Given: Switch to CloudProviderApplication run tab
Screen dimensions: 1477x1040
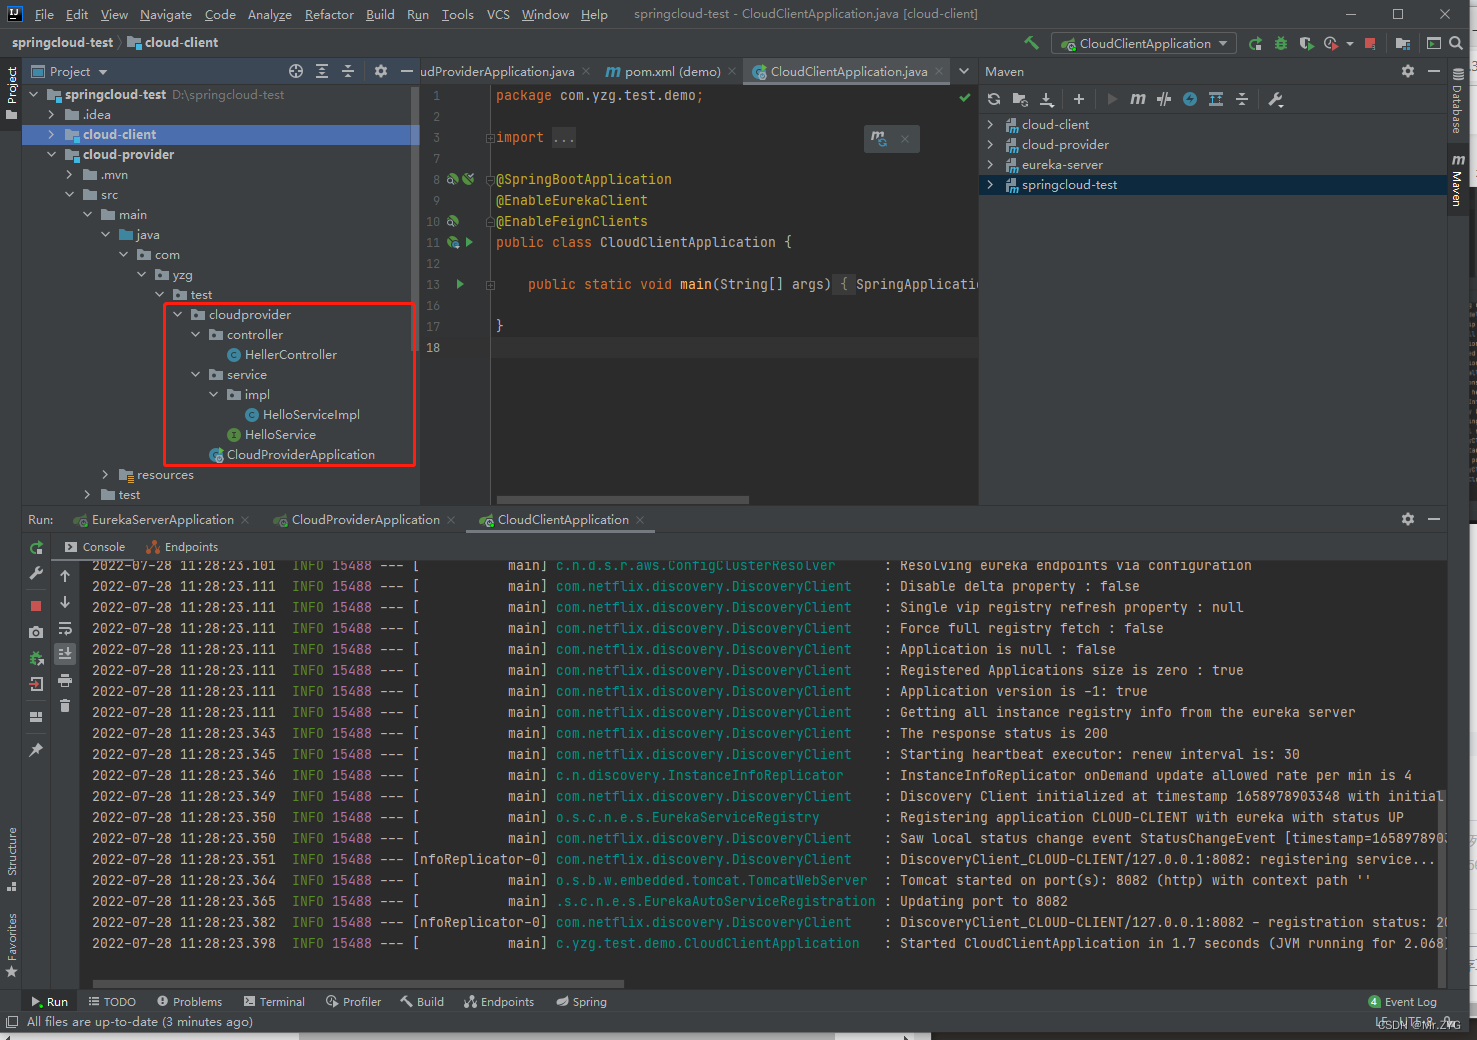Looking at the screenshot, I should pos(365,519).
